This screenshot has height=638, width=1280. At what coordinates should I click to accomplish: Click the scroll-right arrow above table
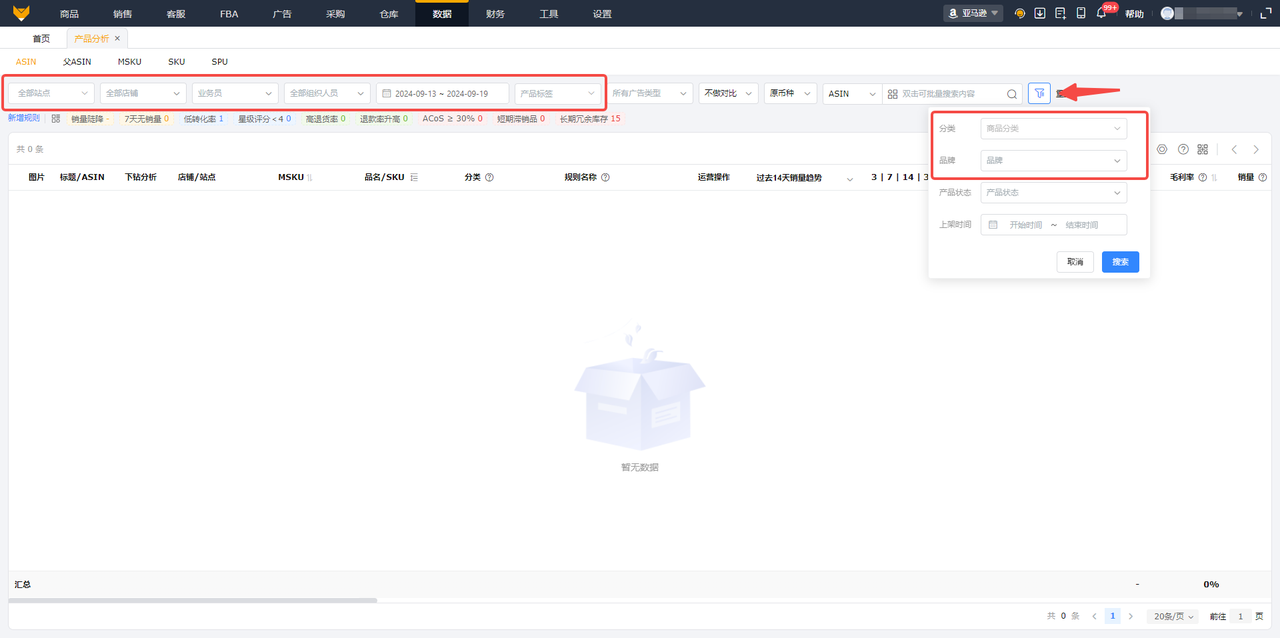[x=1256, y=149]
